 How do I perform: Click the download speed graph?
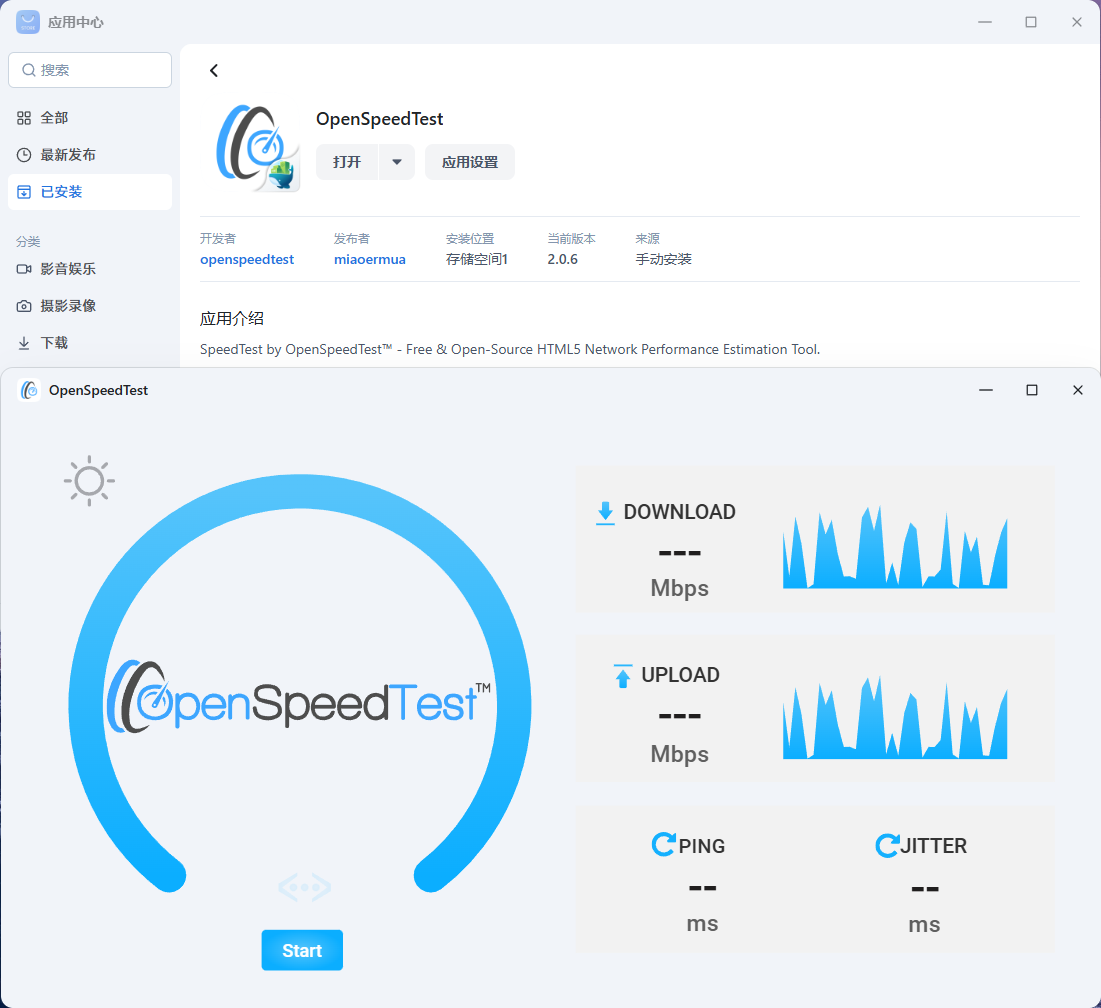(x=895, y=547)
